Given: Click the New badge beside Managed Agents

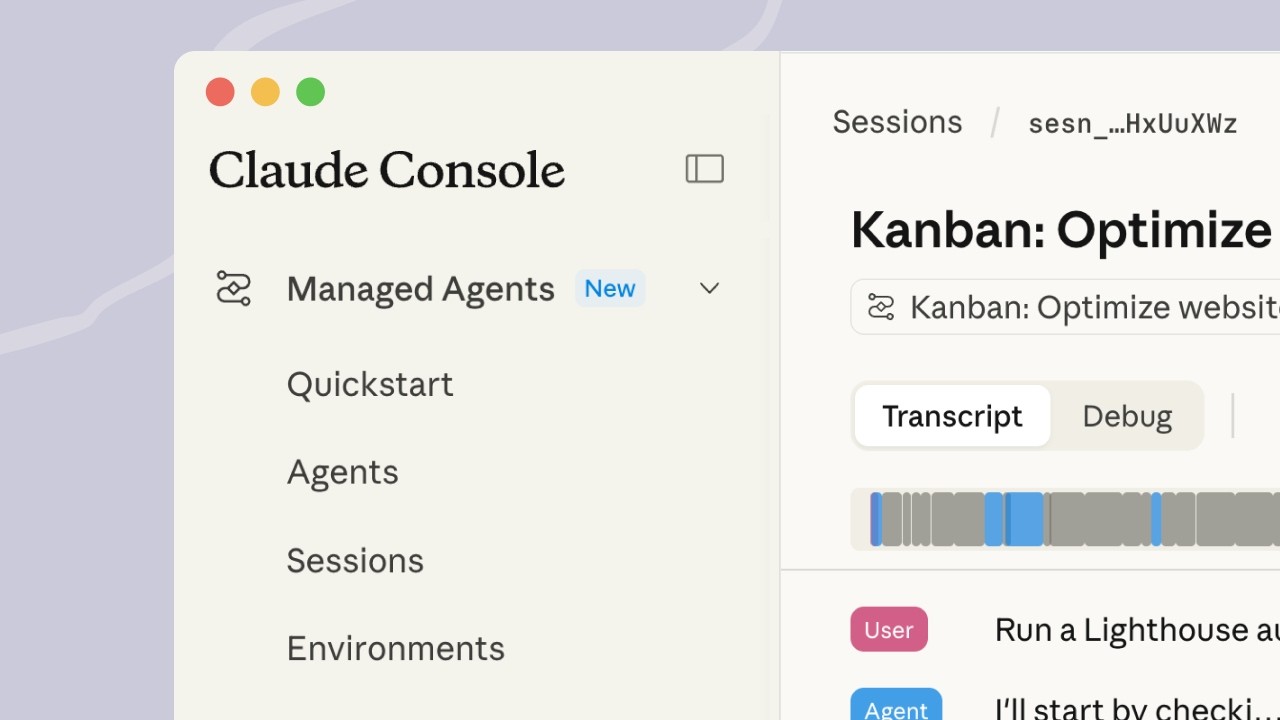Looking at the screenshot, I should click(610, 289).
